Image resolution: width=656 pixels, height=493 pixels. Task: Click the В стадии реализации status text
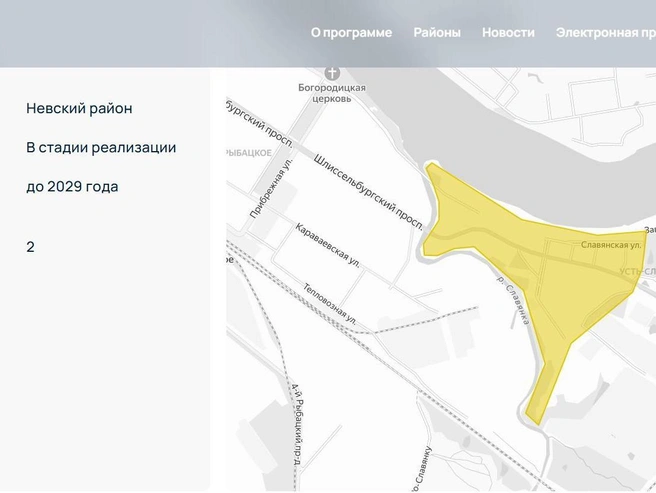pos(101,148)
